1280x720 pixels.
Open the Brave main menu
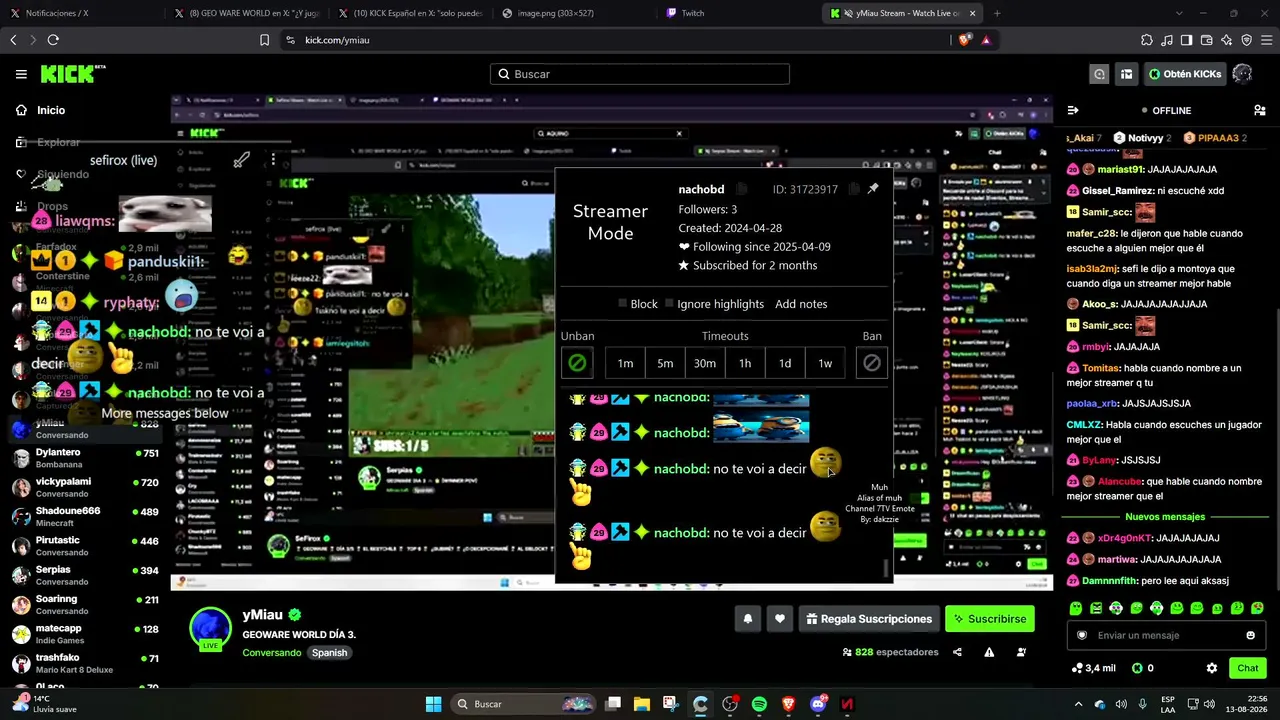pos(1266,40)
